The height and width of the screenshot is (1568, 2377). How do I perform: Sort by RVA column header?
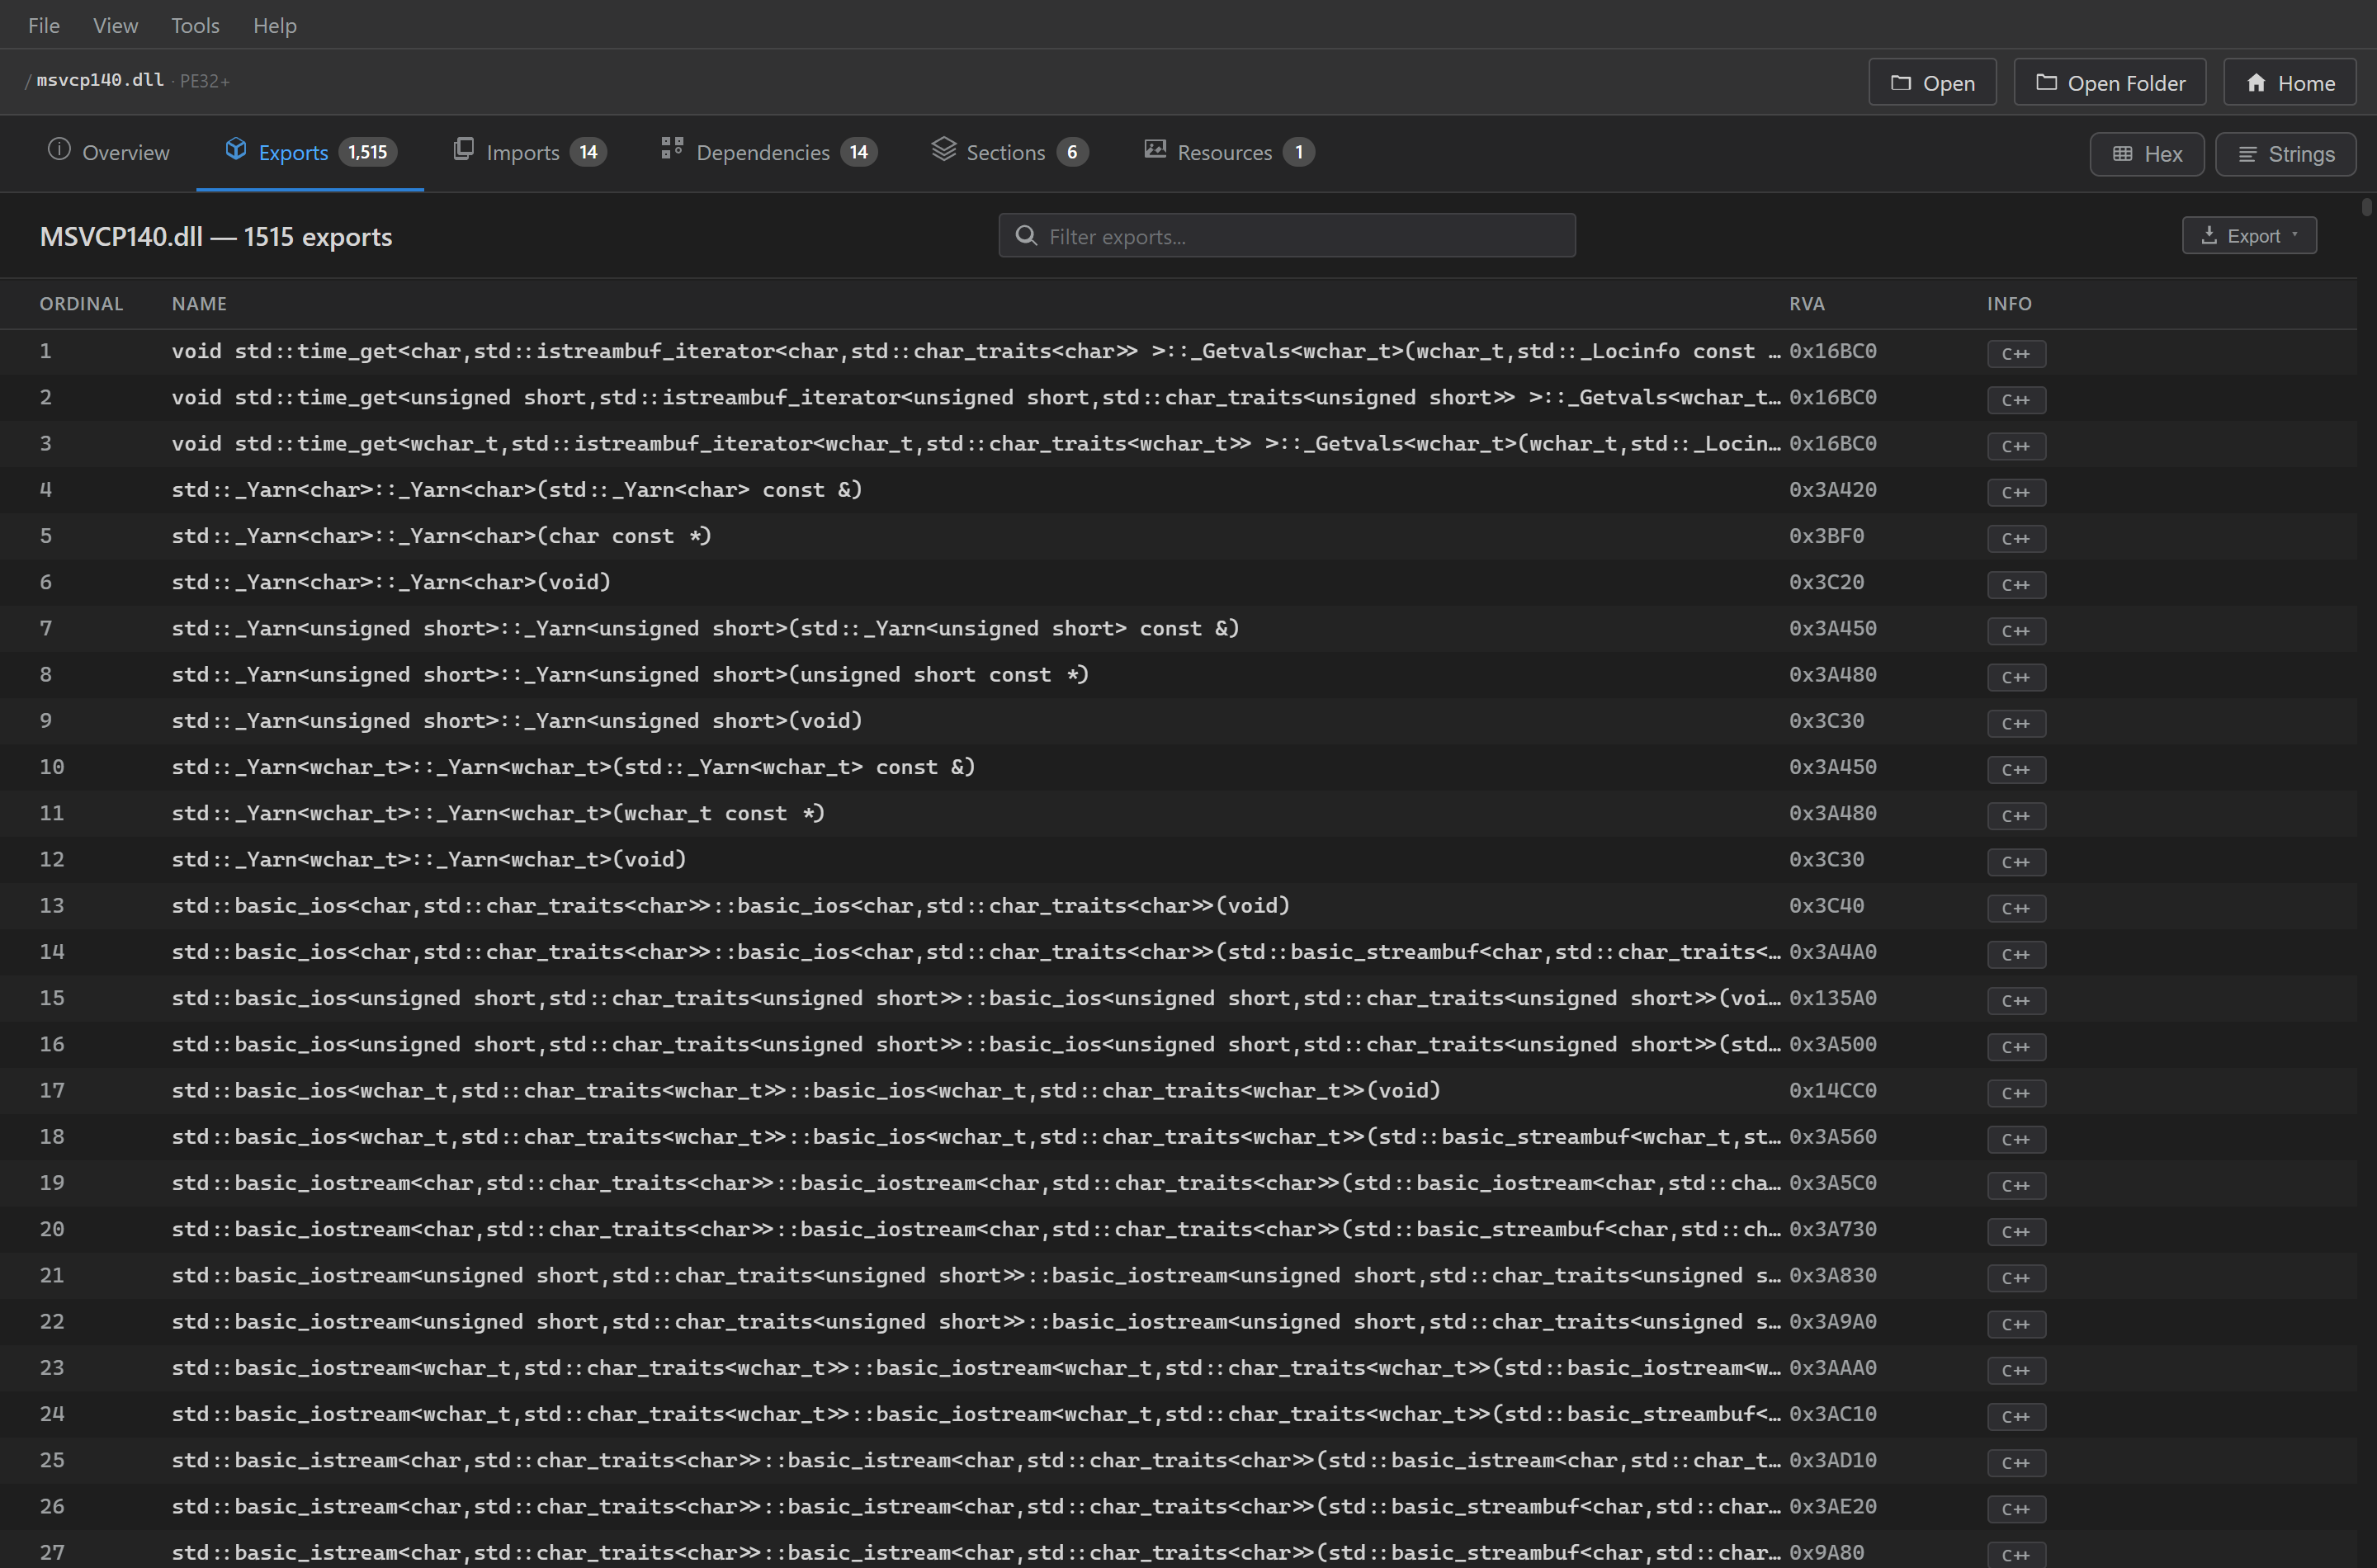click(x=1807, y=304)
